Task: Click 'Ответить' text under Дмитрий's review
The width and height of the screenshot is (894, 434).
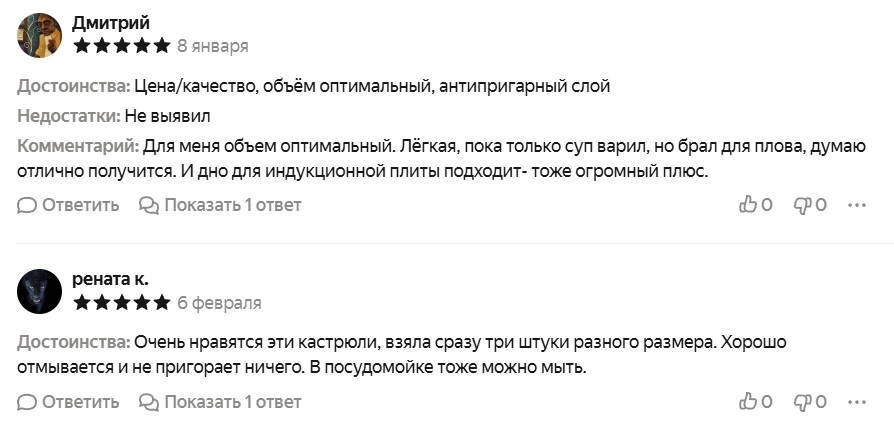Action: pyautogui.click(x=81, y=205)
